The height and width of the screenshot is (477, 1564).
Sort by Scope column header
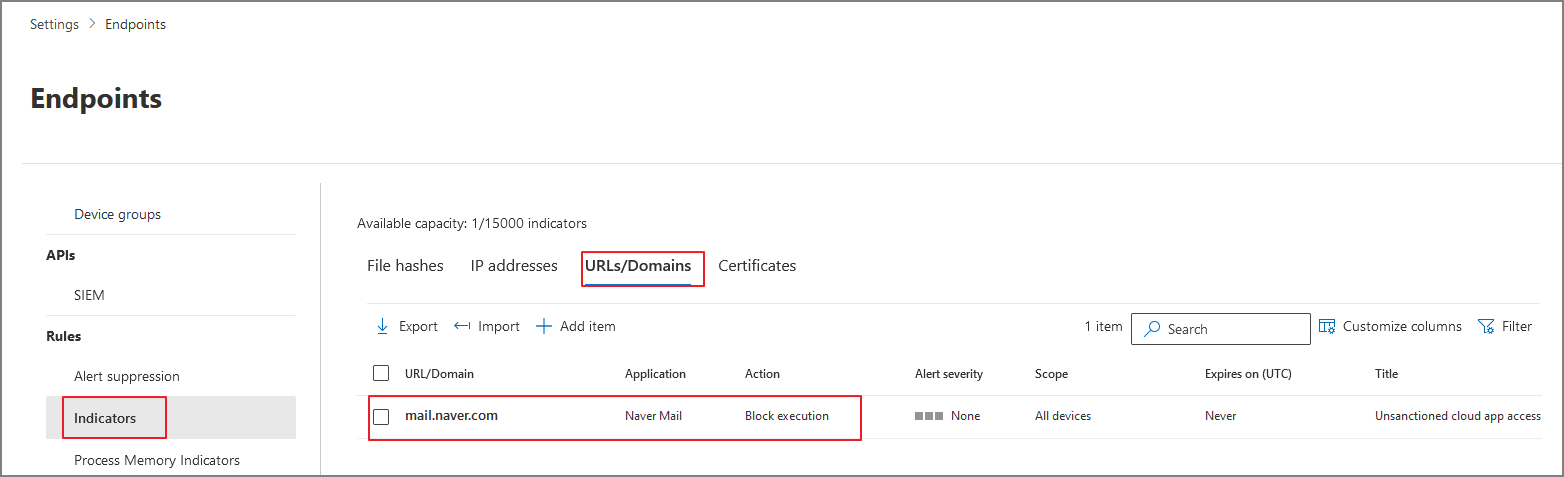1051,373
